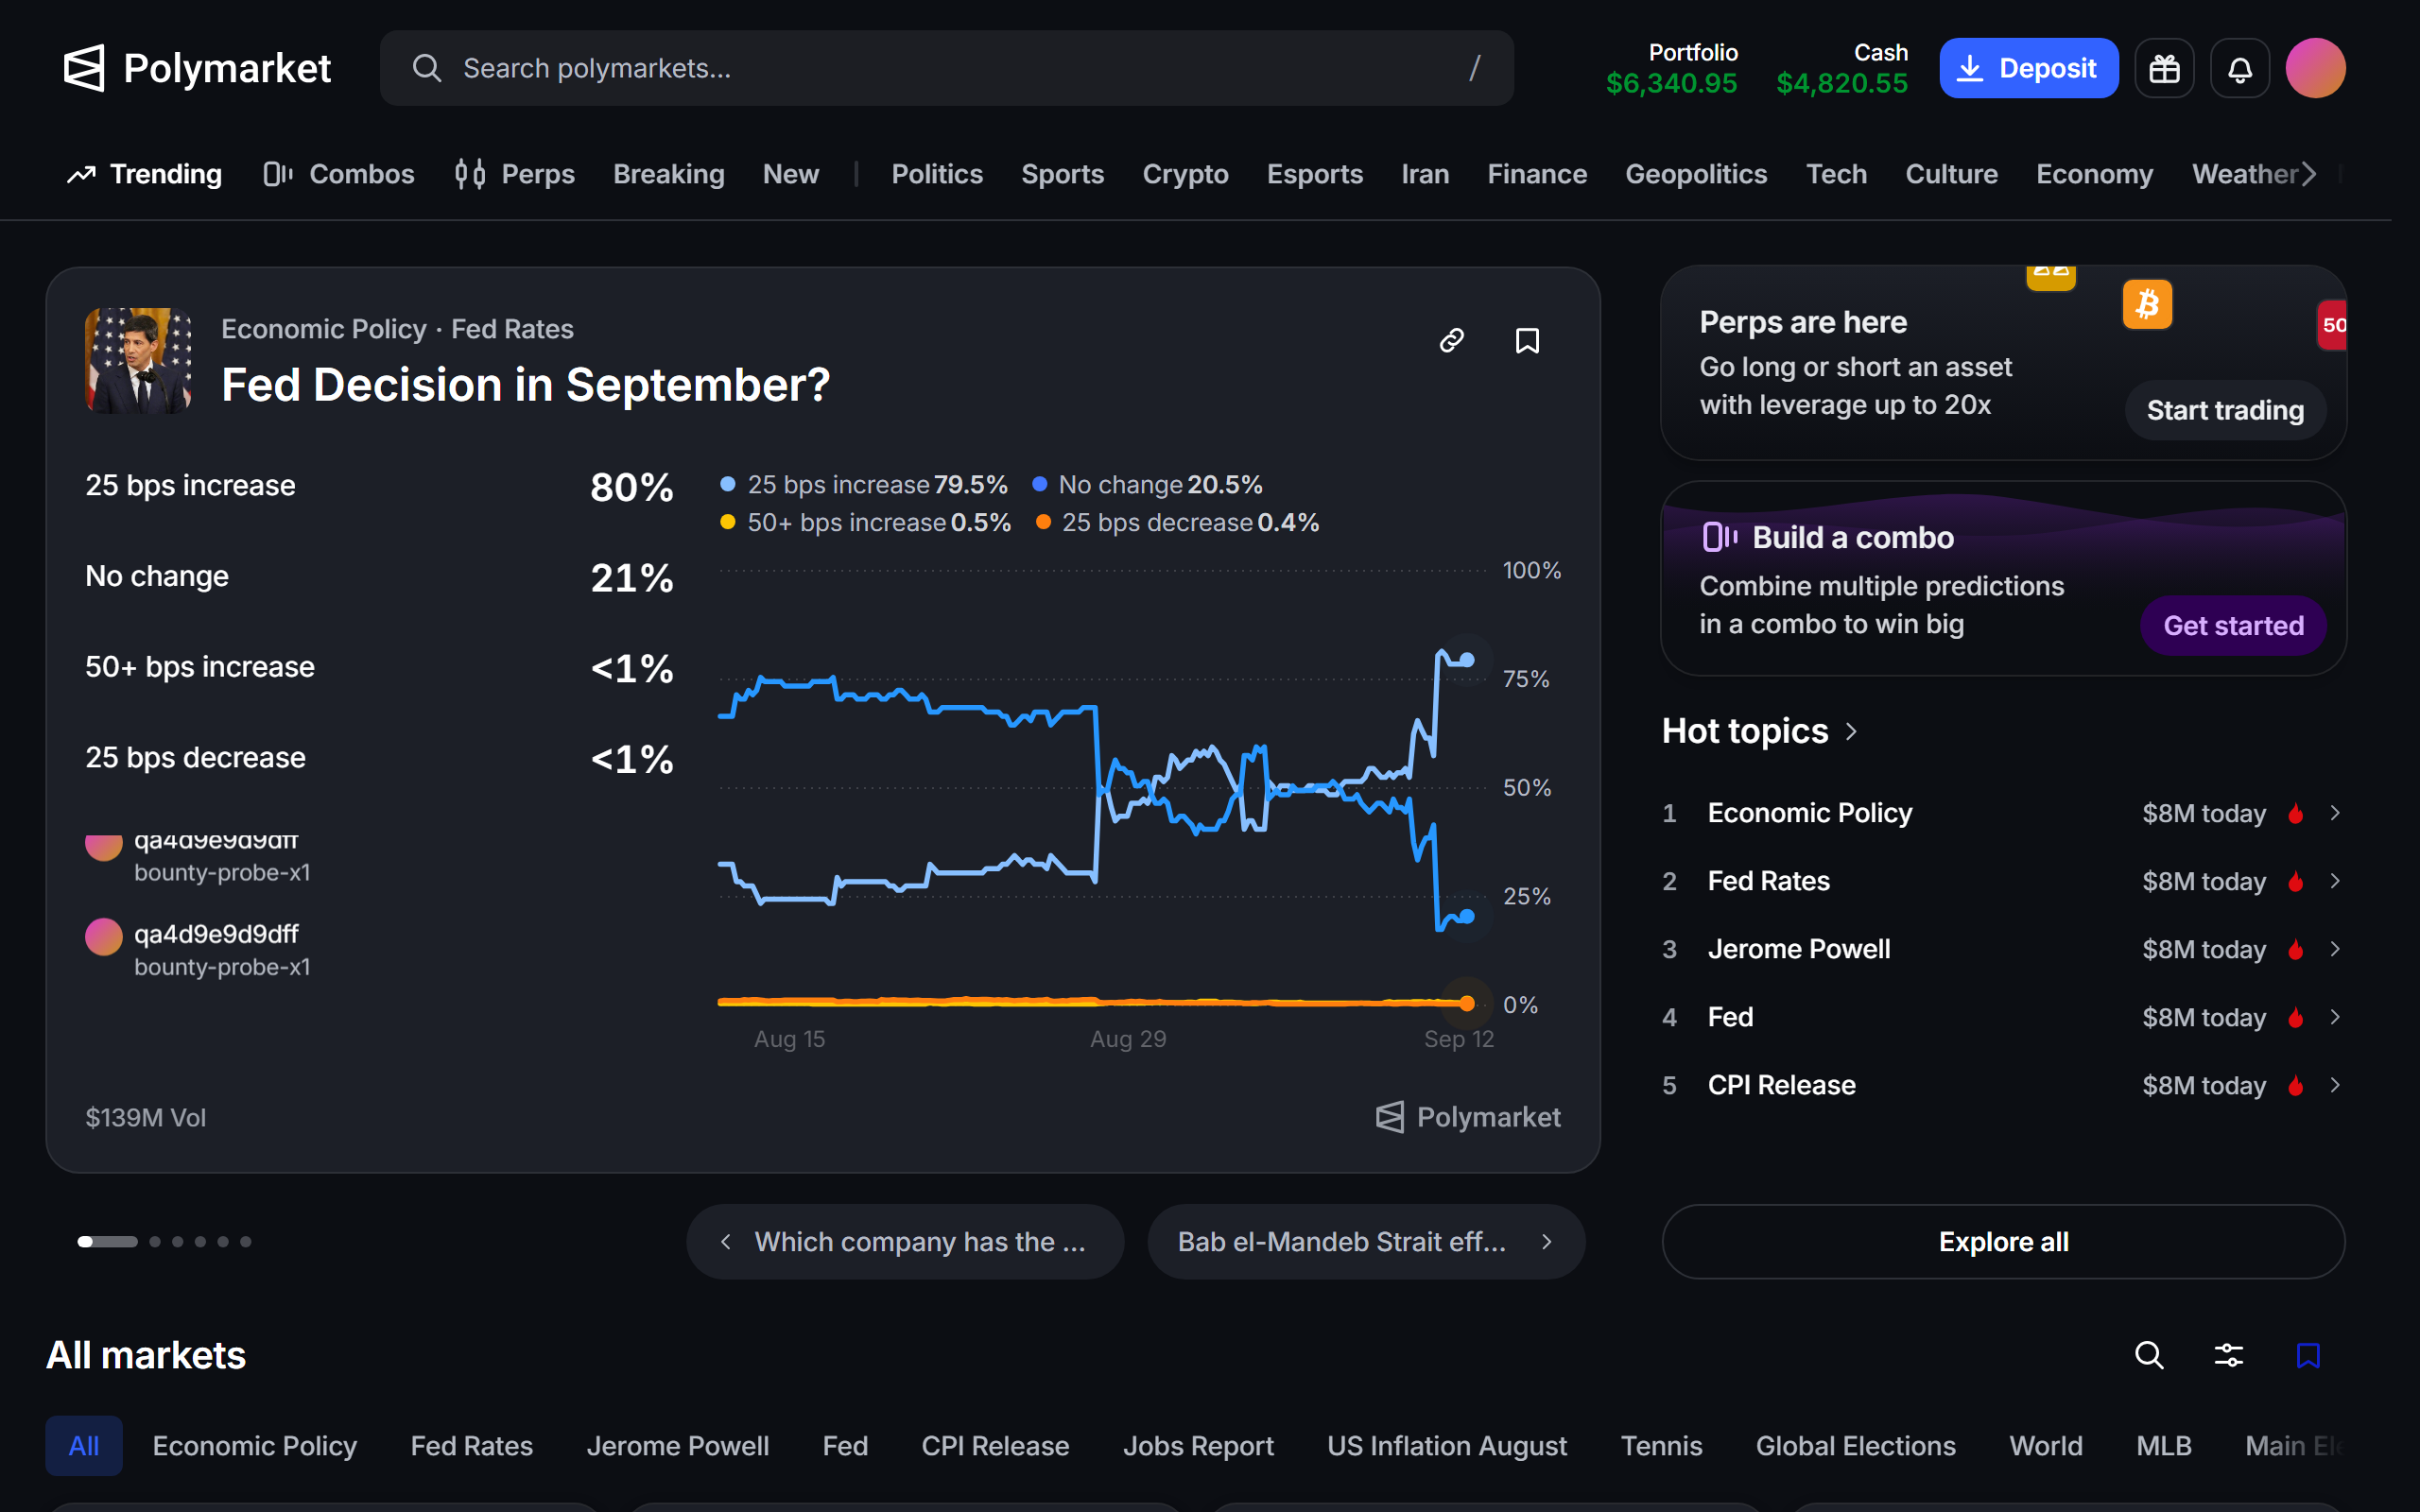Click the Bitcoin icon in Perps banner
Image resolution: width=2420 pixels, height=1512 pixels.
pos(2147,304)
